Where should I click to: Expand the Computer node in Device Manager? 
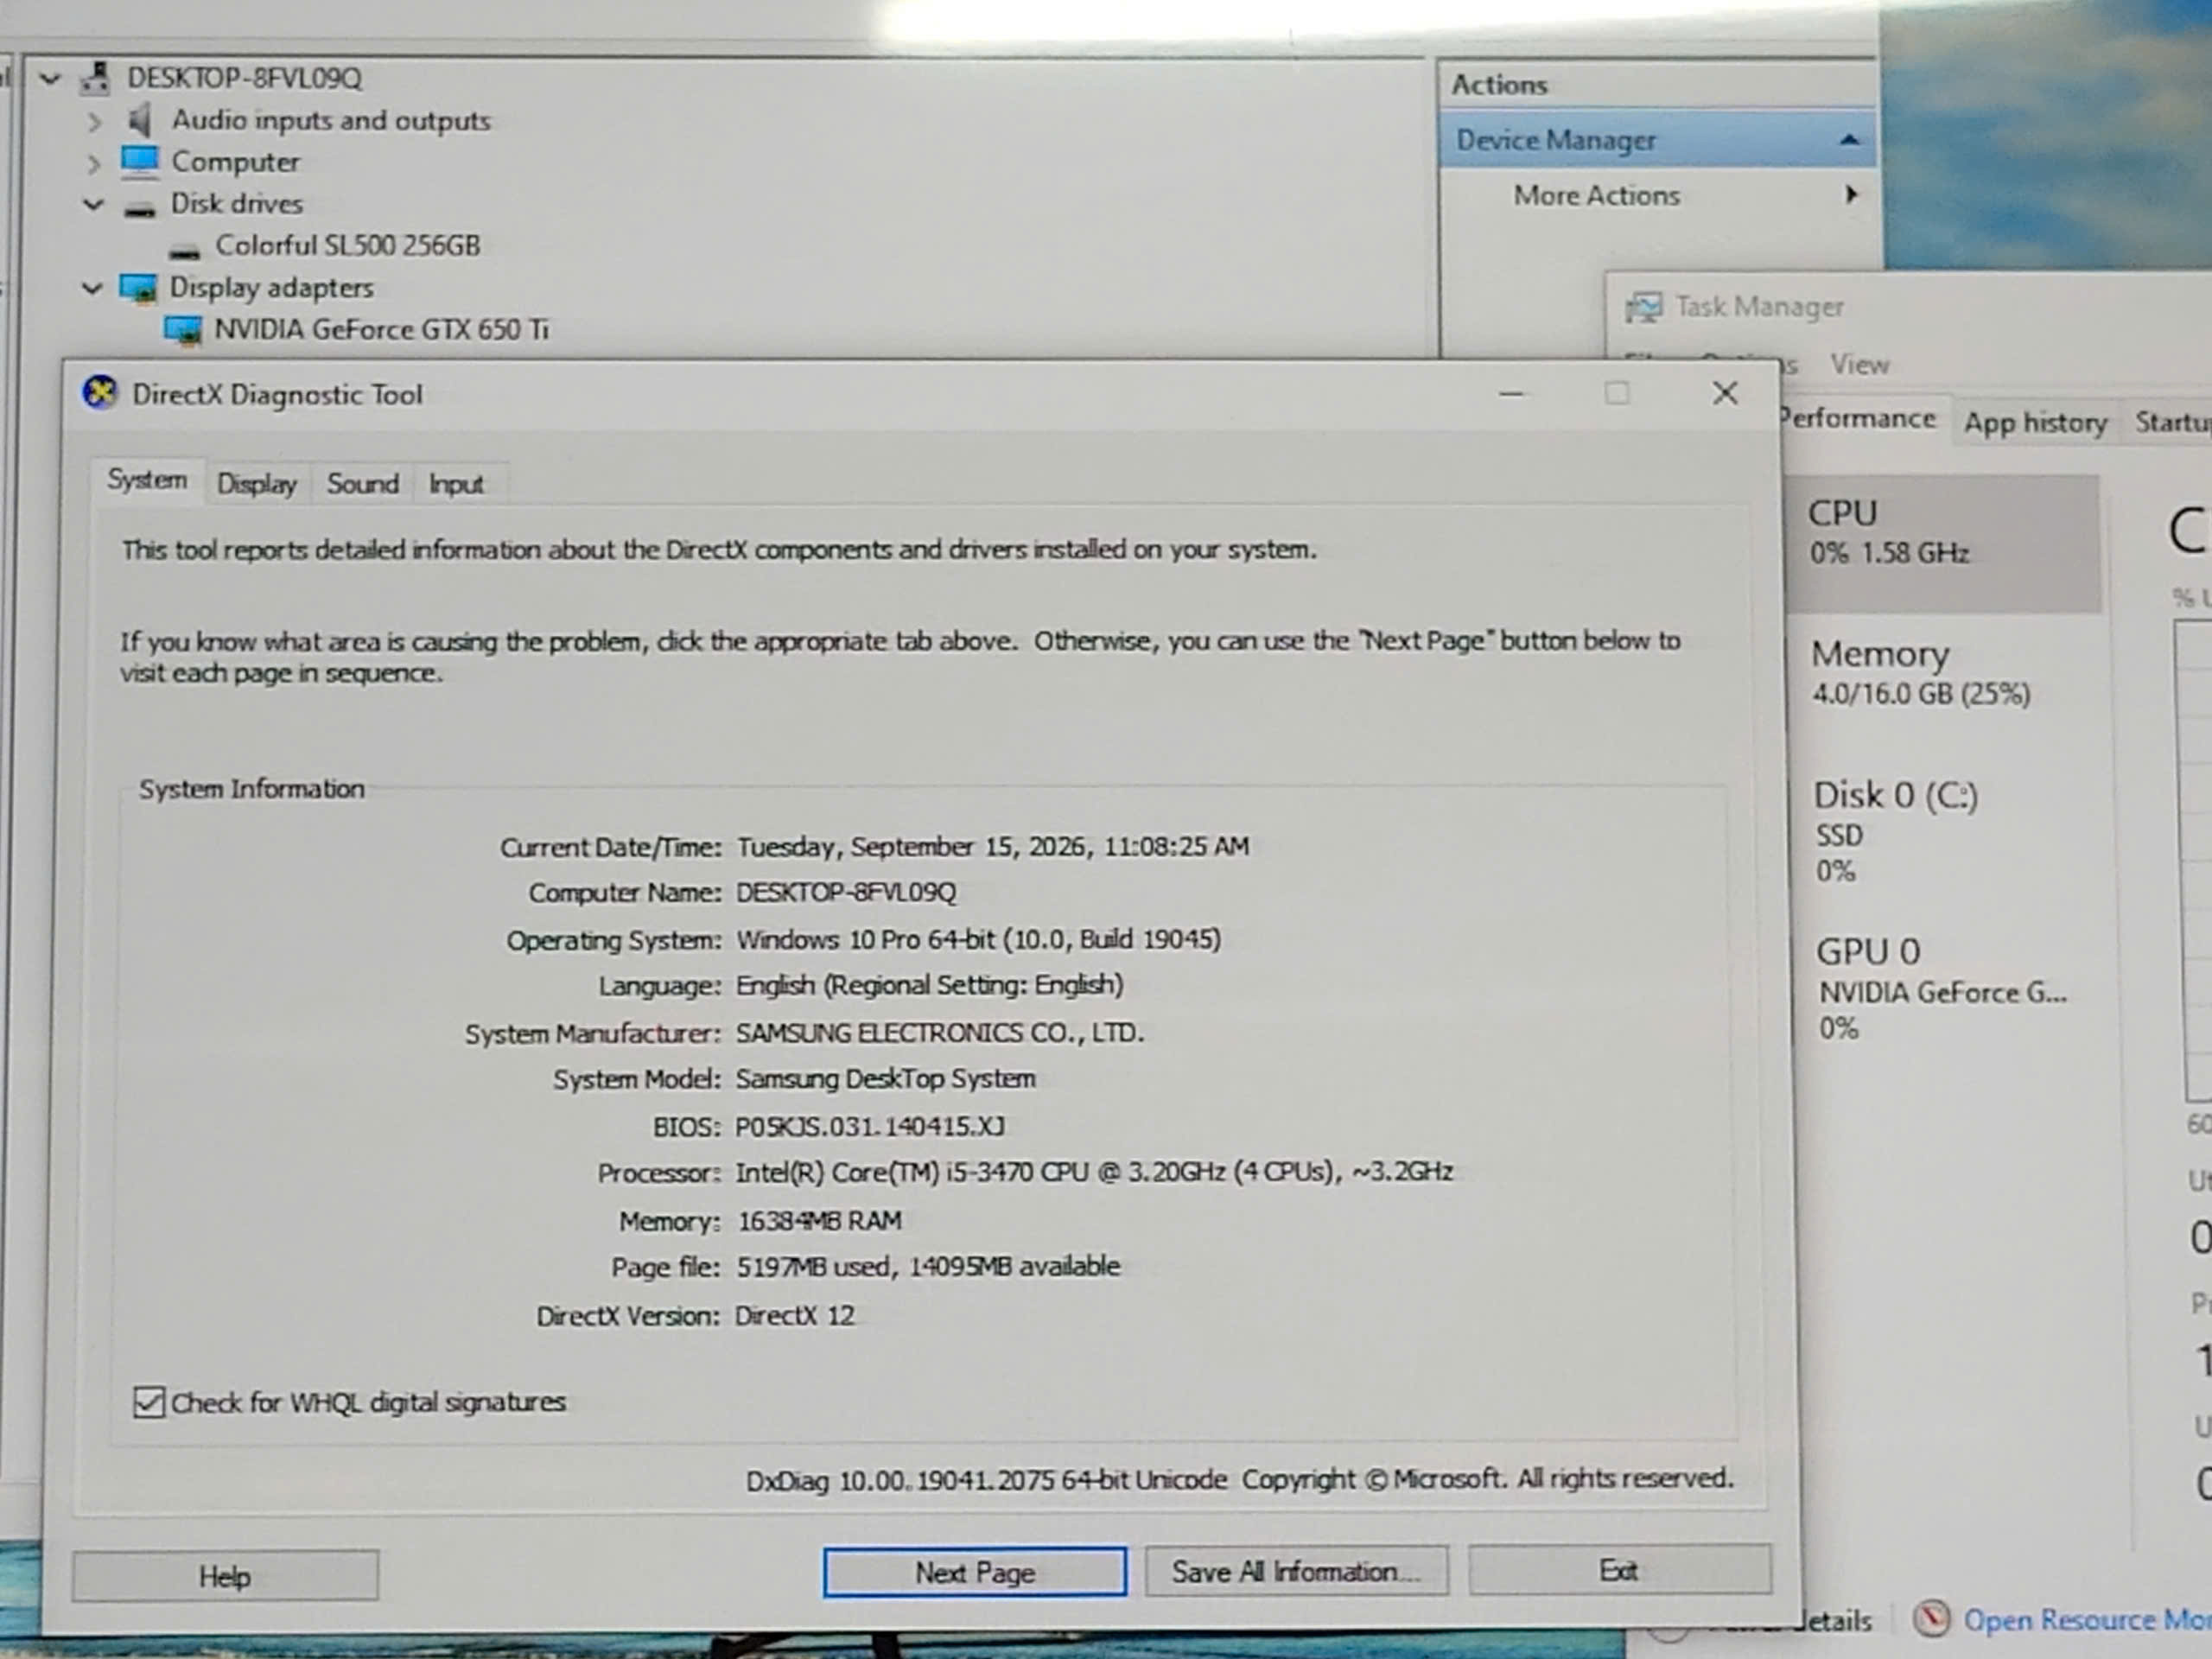click(x=94, y=163)
